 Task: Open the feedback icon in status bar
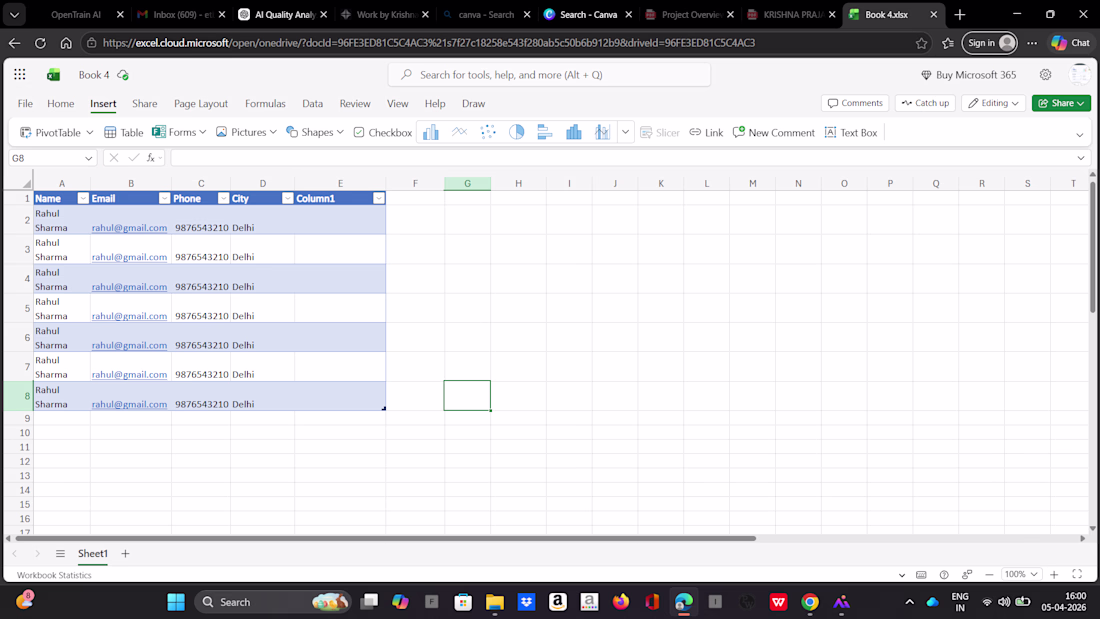(967, 574)
